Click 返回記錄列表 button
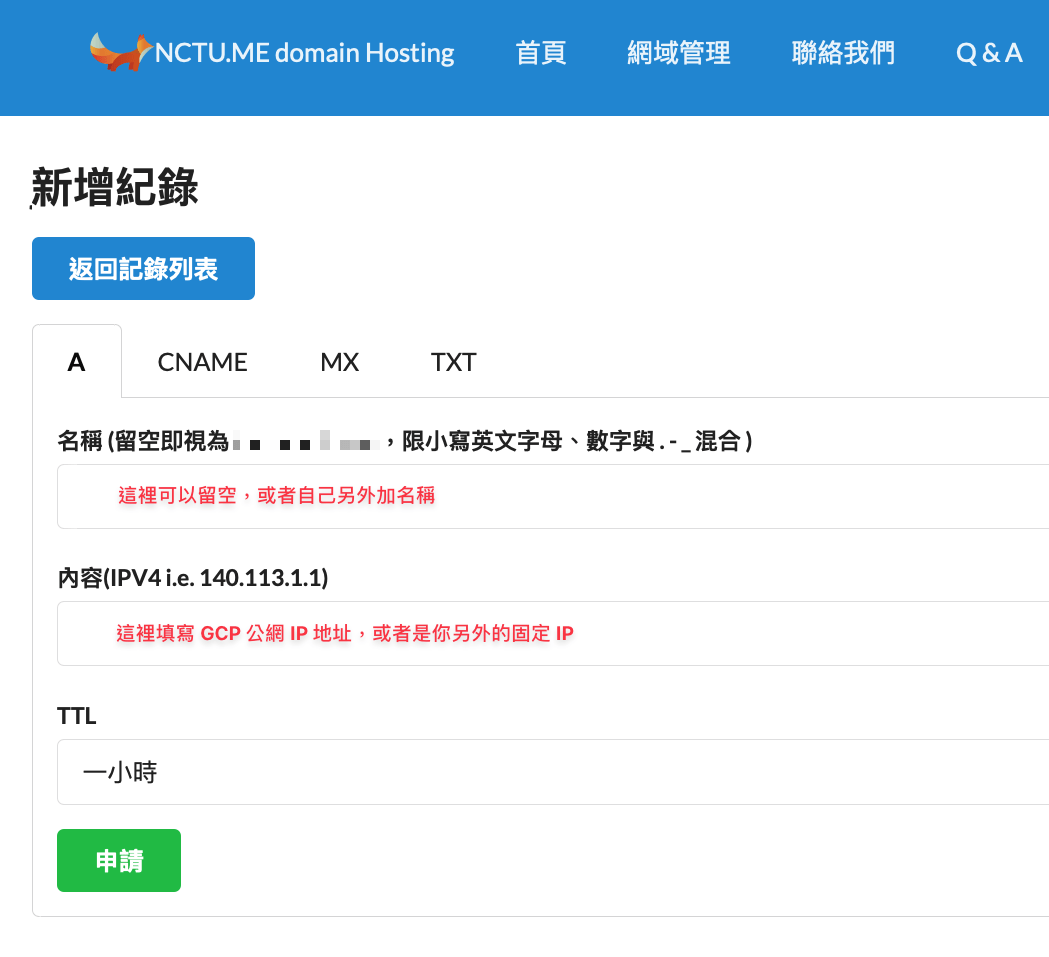 pos(143,268)
